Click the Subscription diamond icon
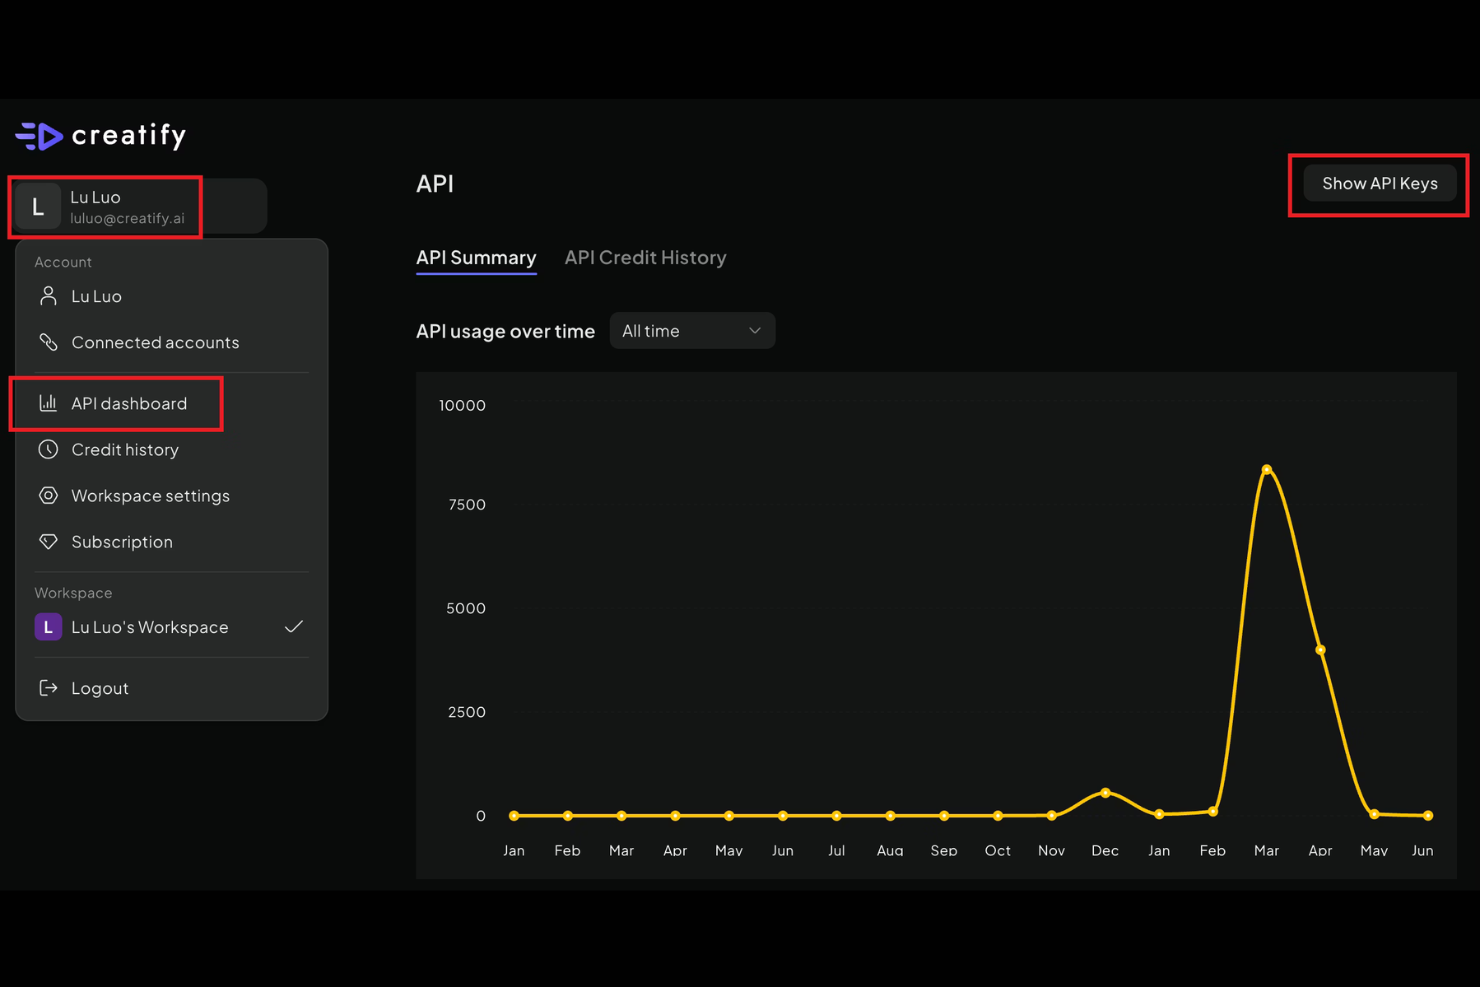The image size is (1480, 987). pos(48,542)
